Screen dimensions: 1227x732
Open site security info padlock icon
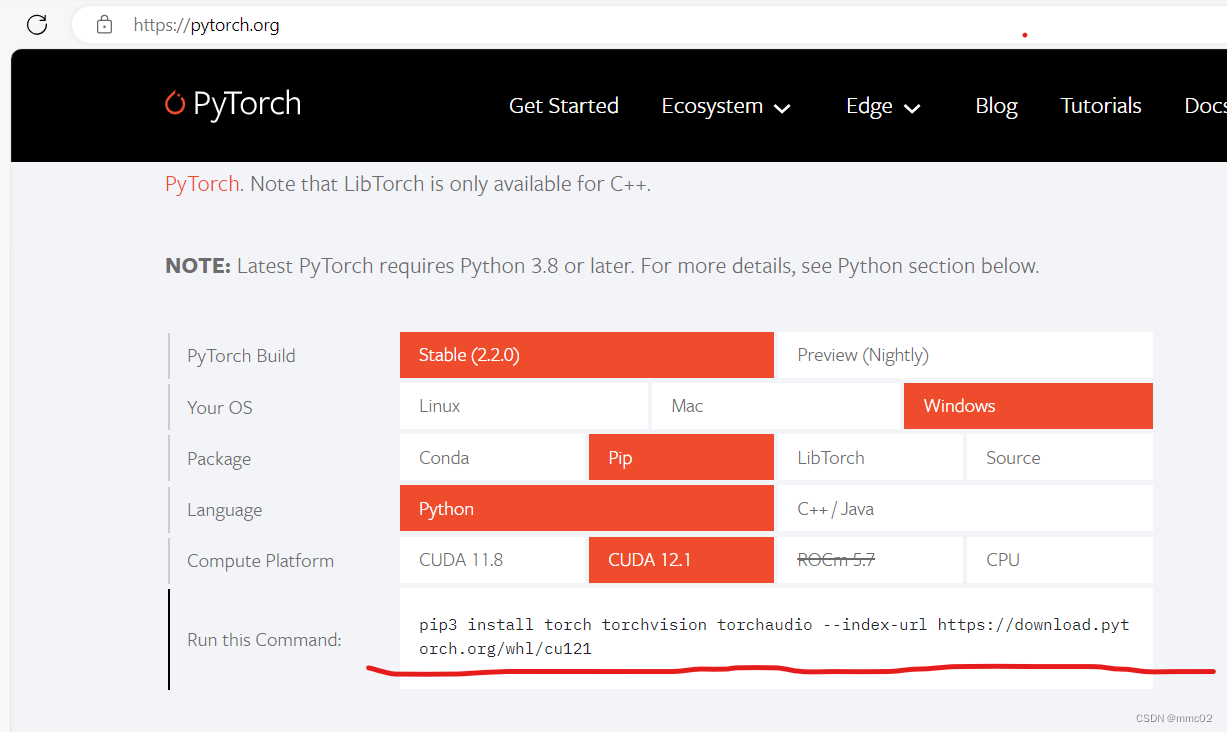104,24
